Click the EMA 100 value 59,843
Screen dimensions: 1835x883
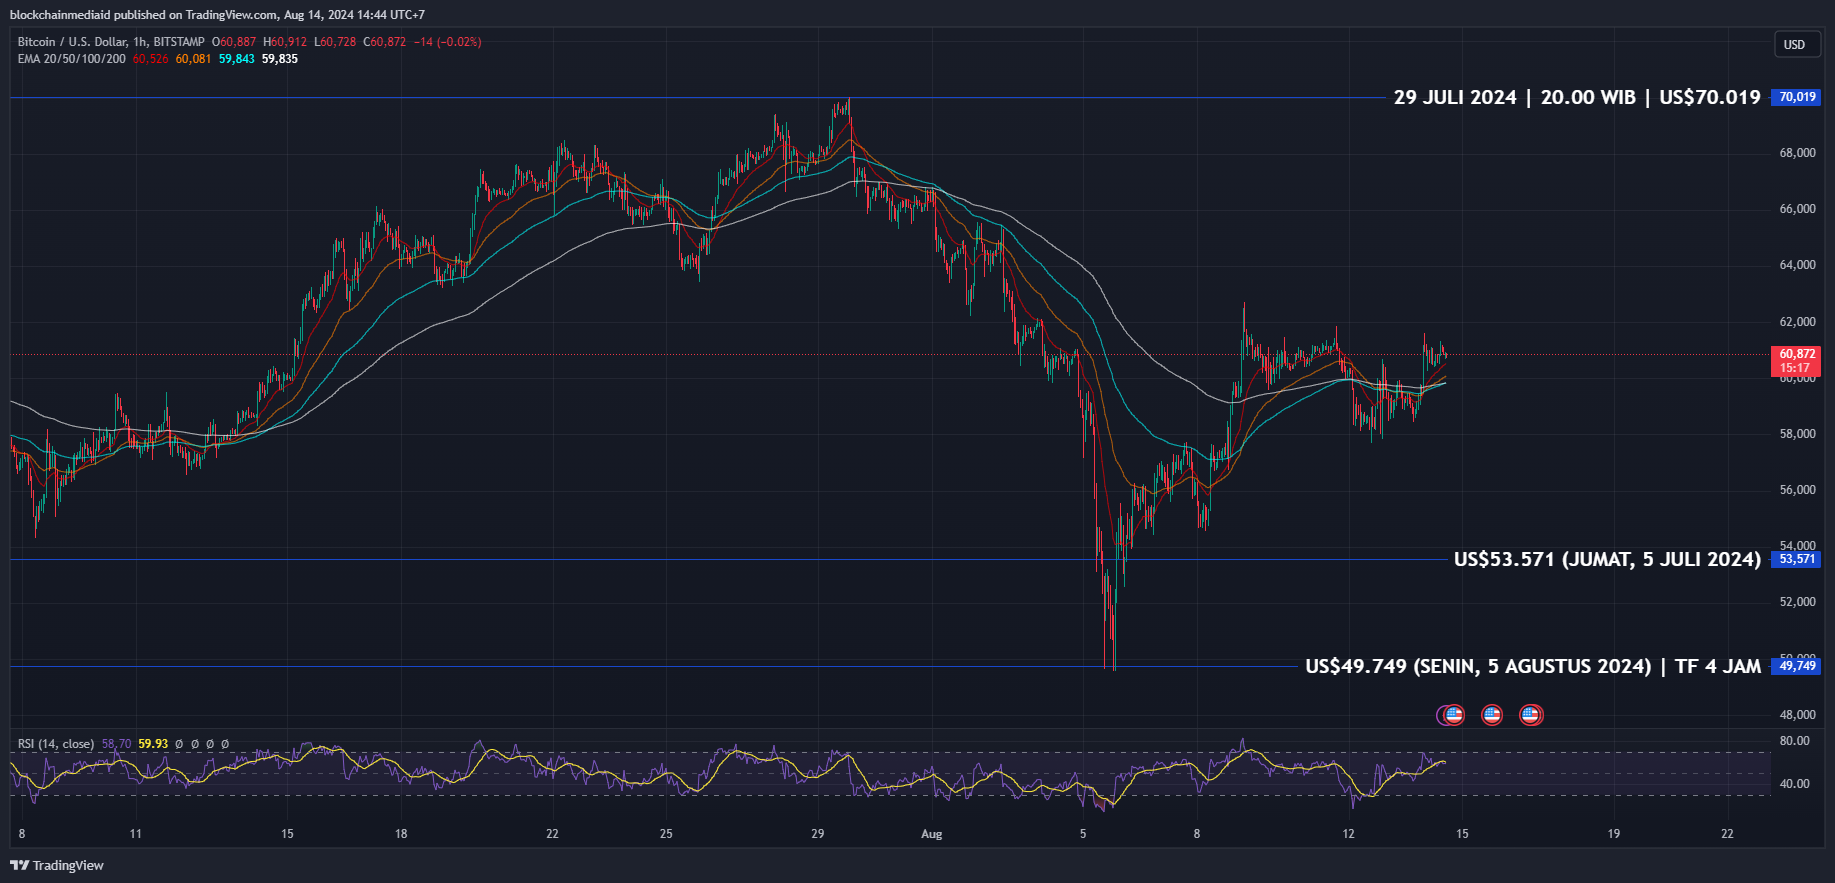(237, 59)
